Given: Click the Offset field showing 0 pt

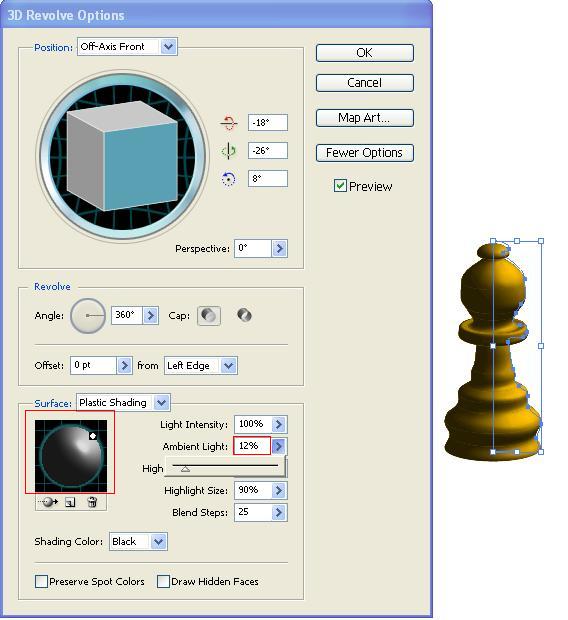Looking at the screenshot, I should coord(93,365).
